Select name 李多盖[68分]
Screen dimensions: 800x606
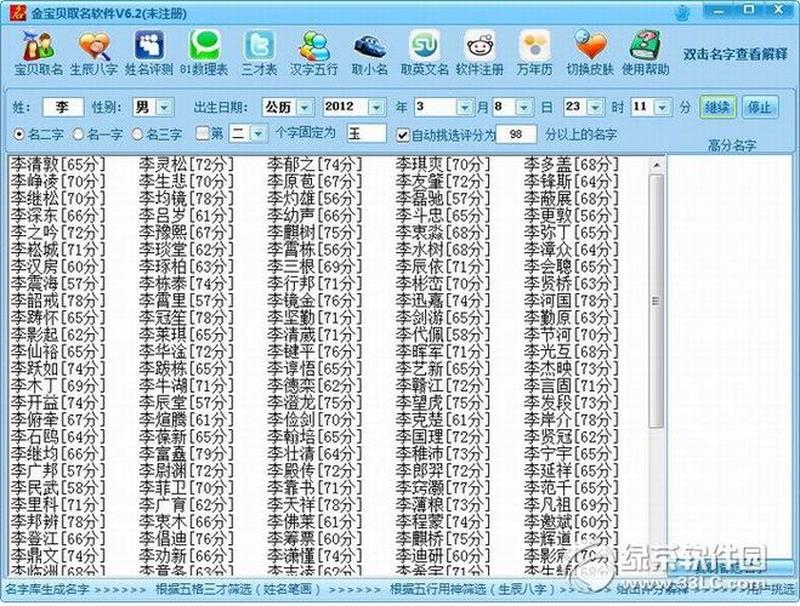[x=571, y=164]
